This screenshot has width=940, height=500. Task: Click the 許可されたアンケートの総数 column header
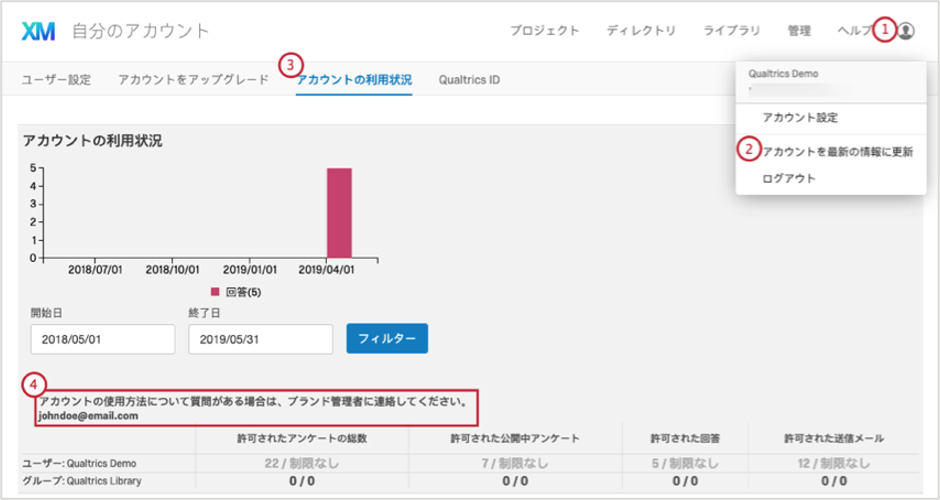tap(302, 438)
